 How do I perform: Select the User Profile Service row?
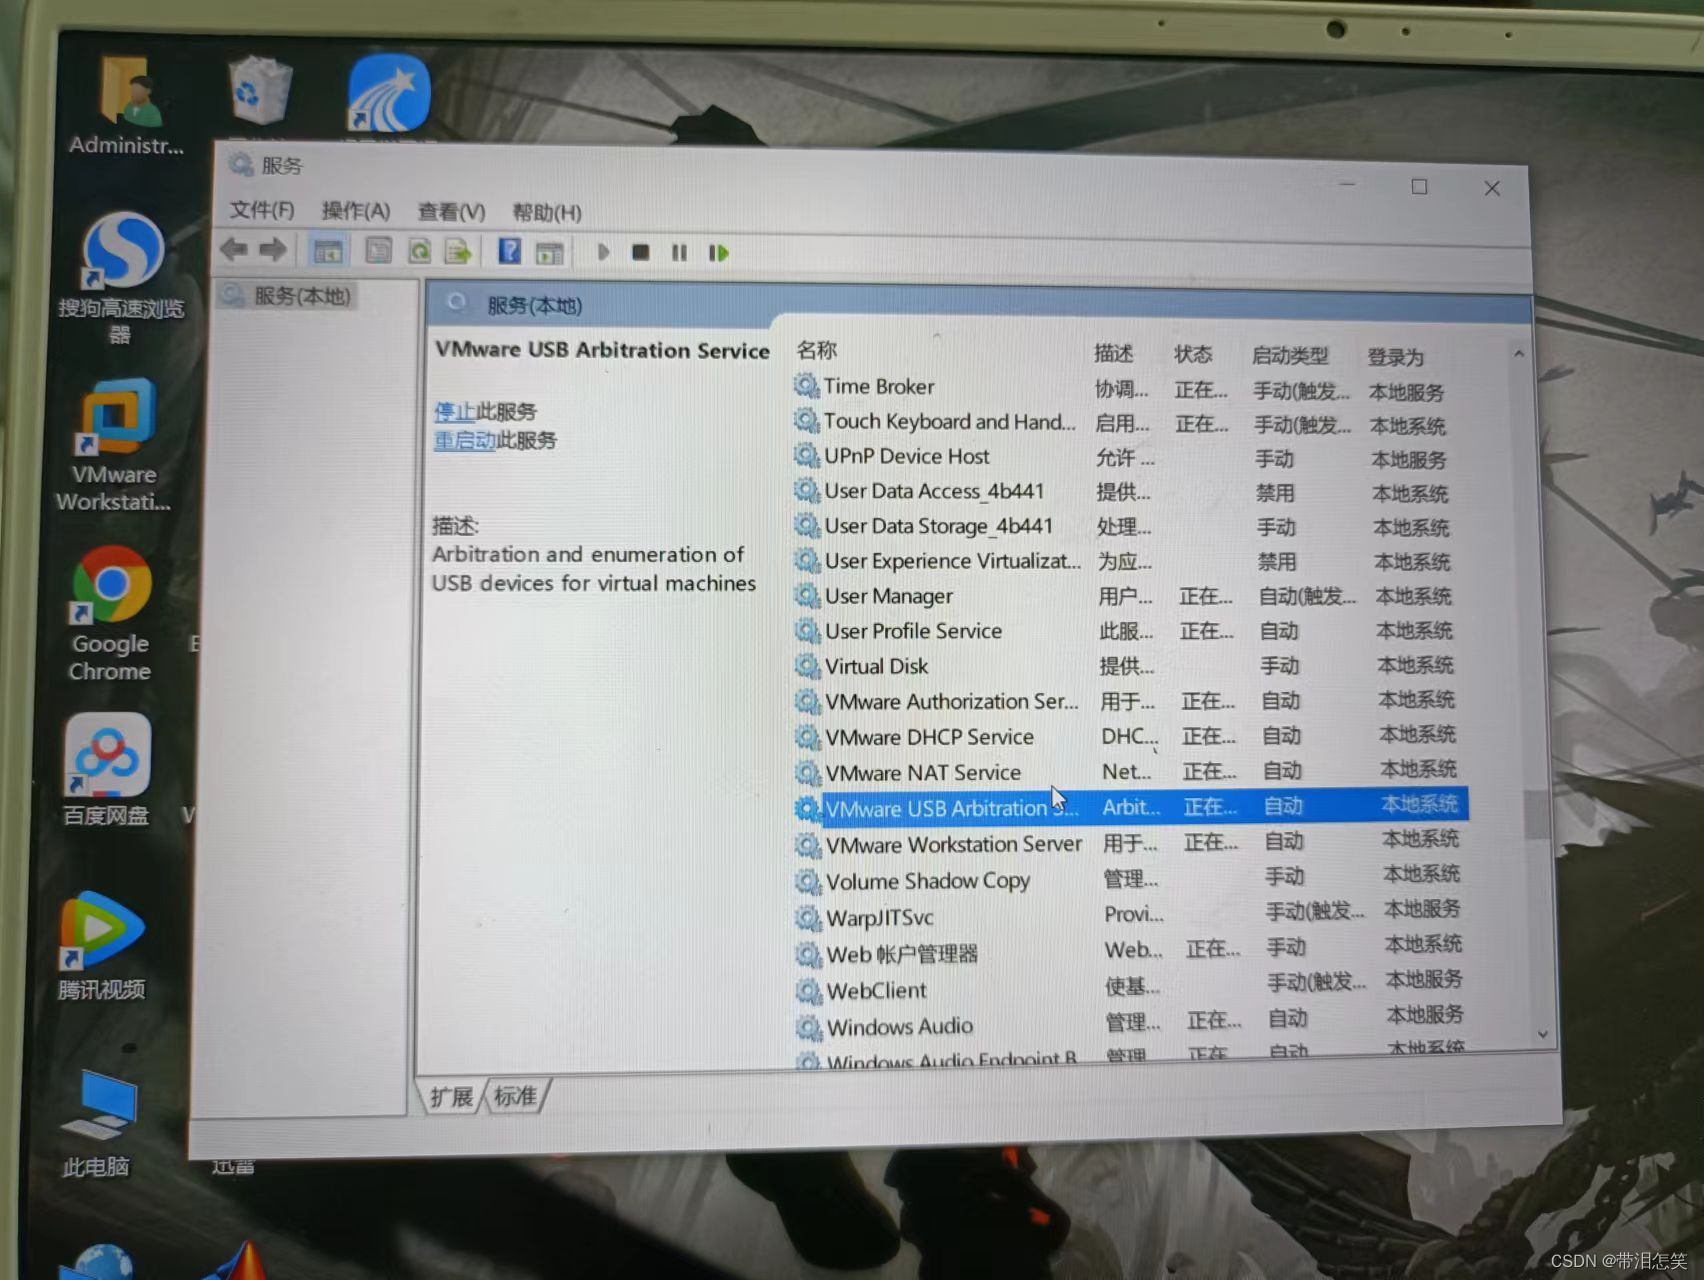[1125, 631]
